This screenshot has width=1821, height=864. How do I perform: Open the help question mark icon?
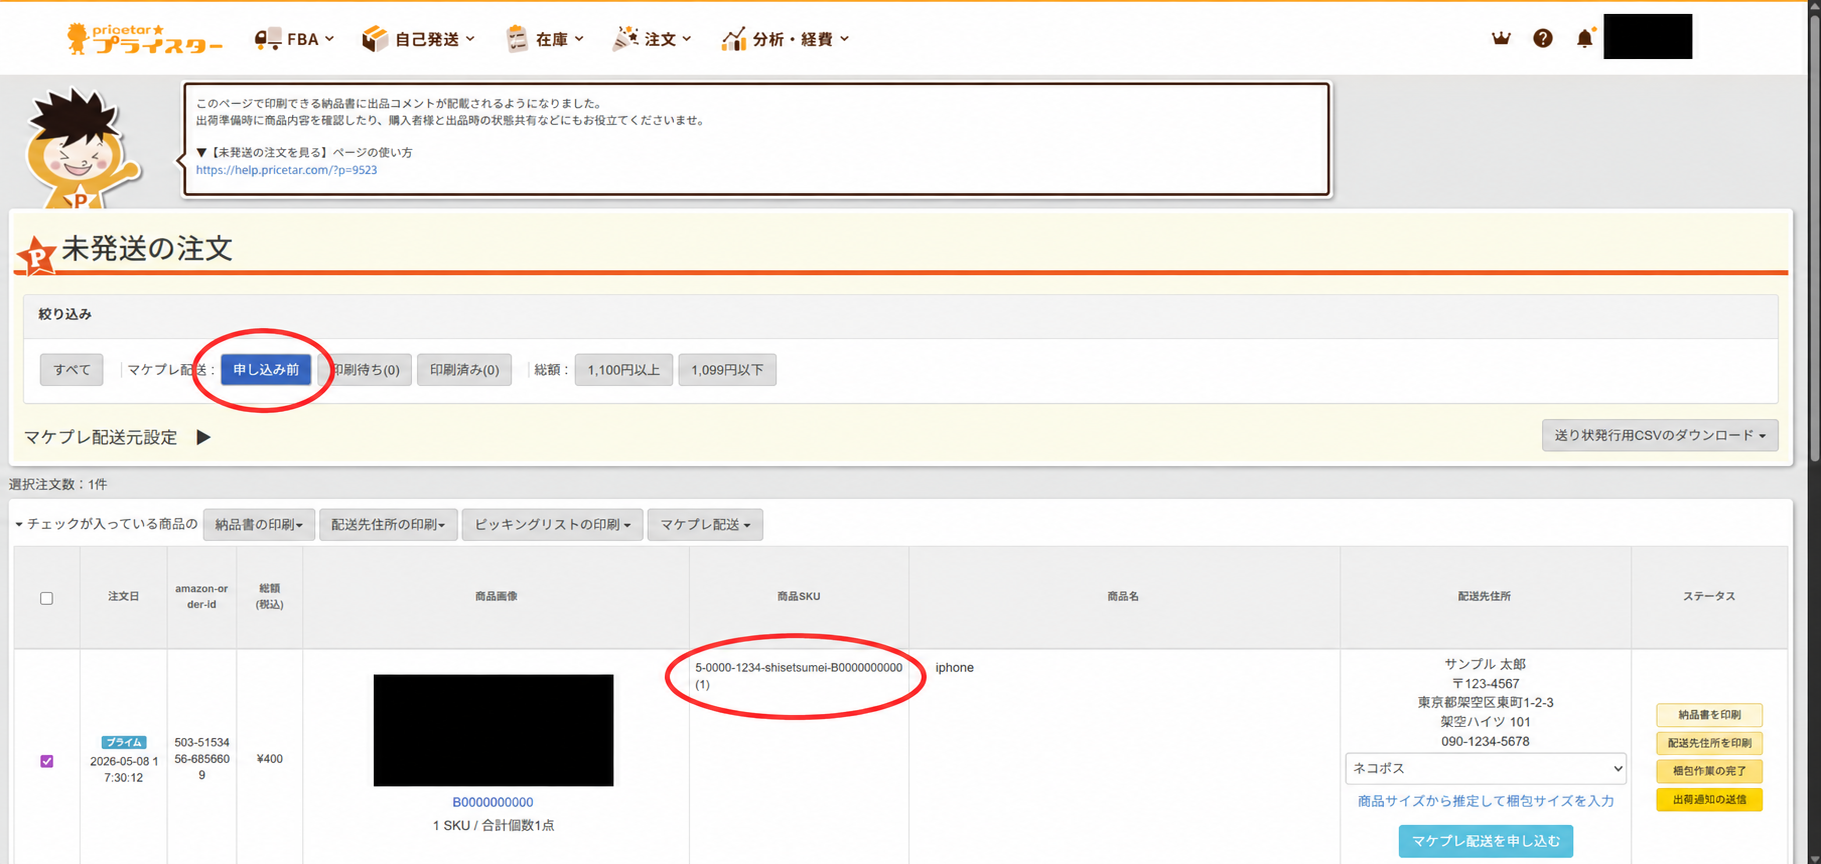pos(1543,38)
